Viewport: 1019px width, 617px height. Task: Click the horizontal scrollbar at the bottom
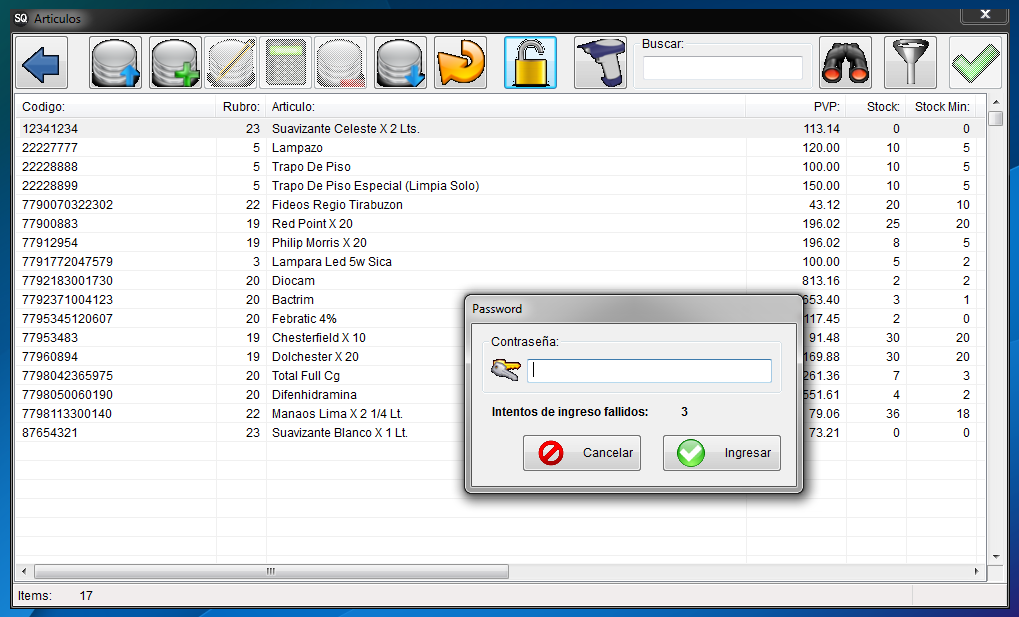[270, 571]
